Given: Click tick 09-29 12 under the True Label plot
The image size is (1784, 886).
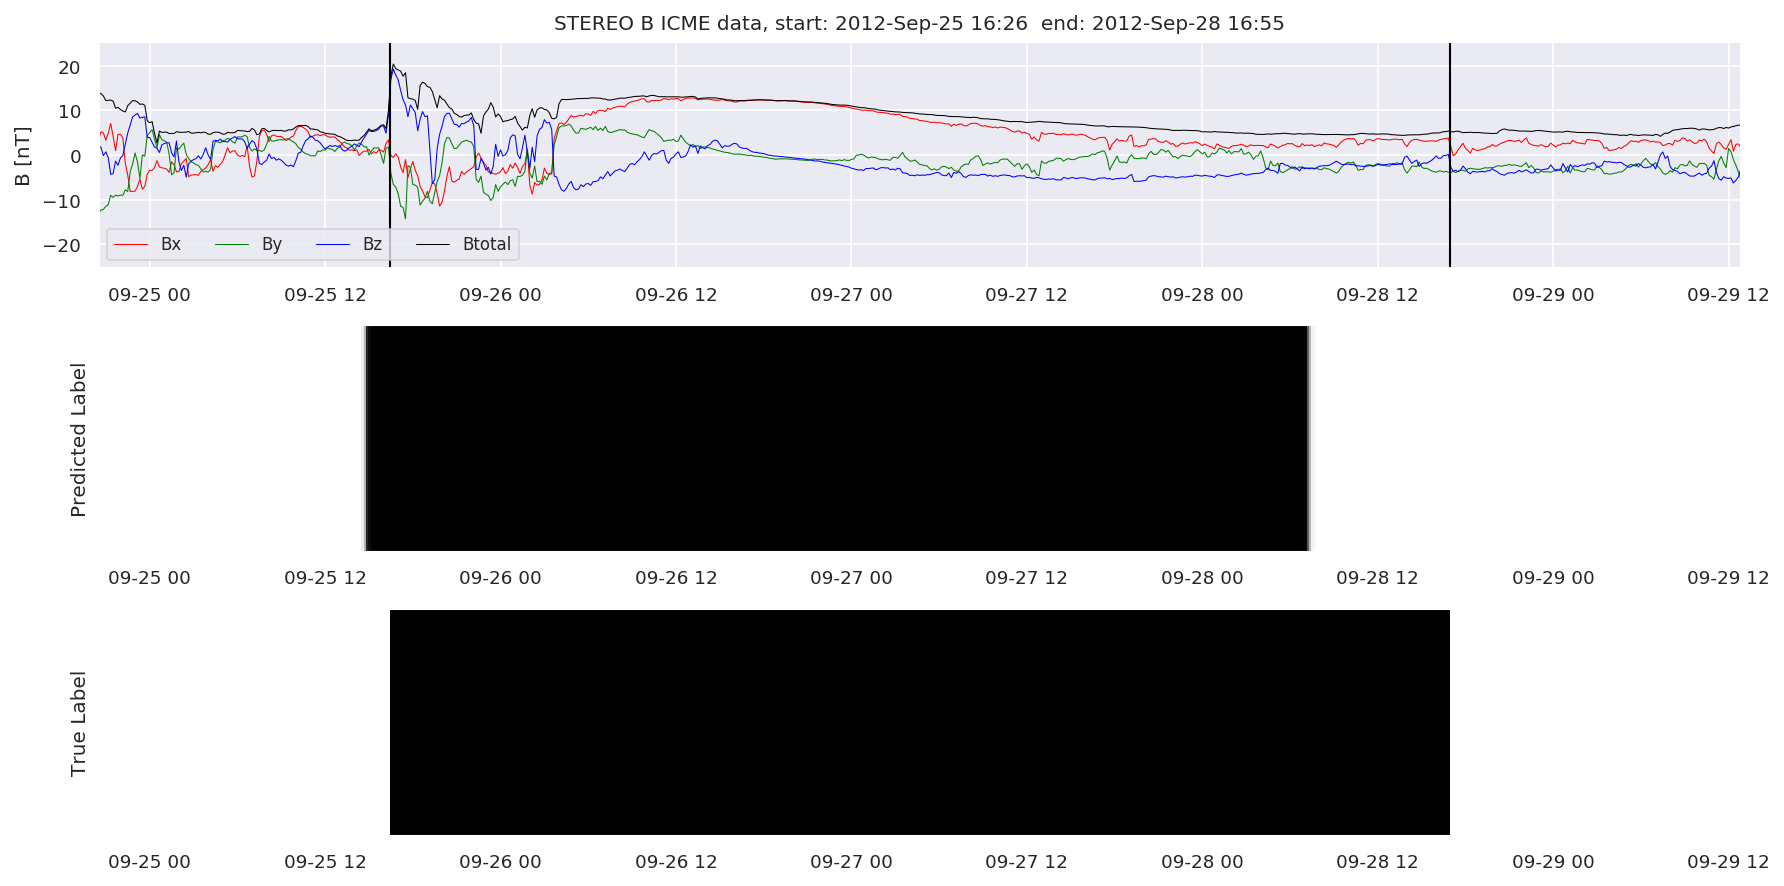Looking at the screenshot, I should [1729, 862].
